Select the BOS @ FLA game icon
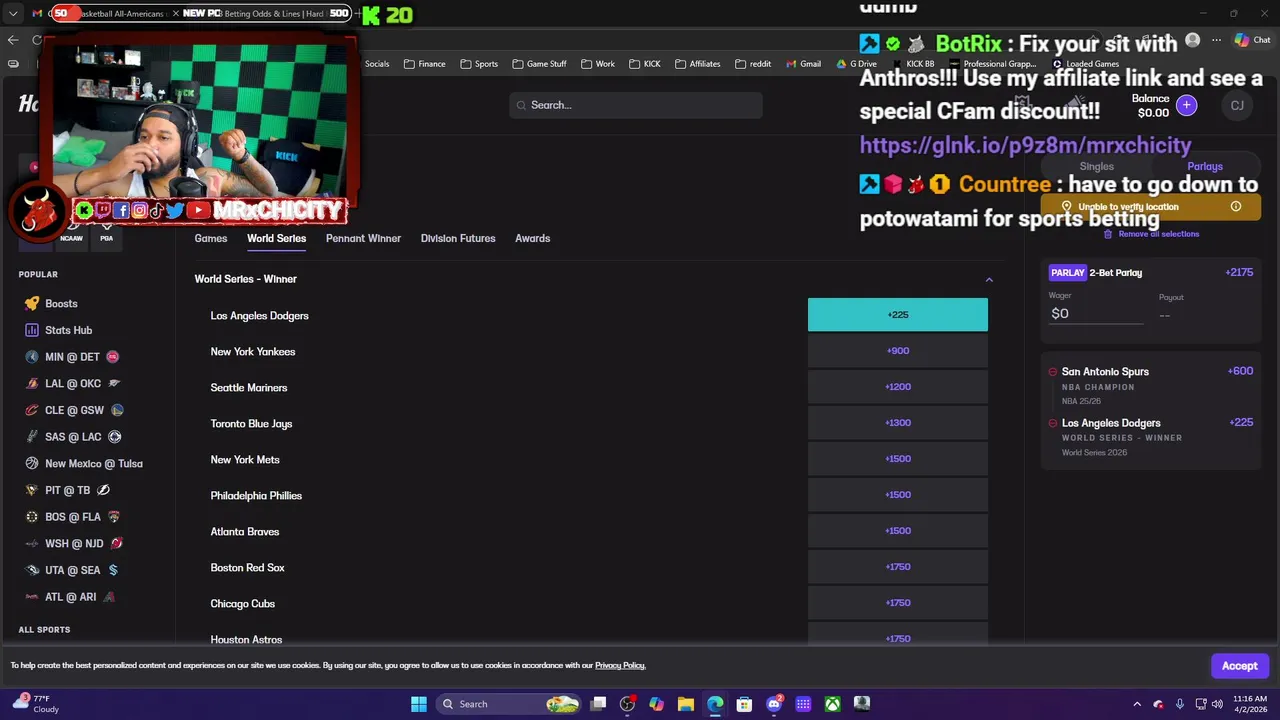The image size is (1280, 720). click(x=32, y=517)
